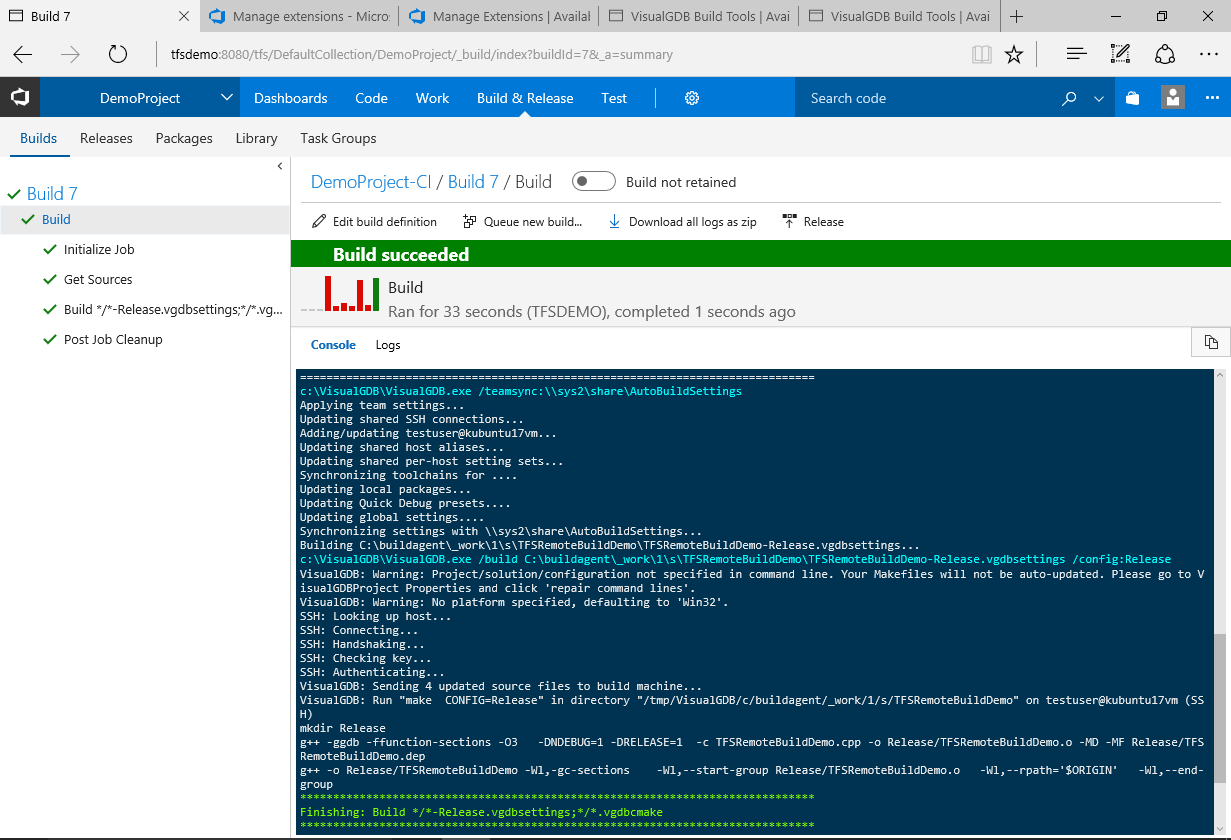Screen dimensions: 1231x840
Task: Close the Build 7 browser tab
Action: (183, 17)
